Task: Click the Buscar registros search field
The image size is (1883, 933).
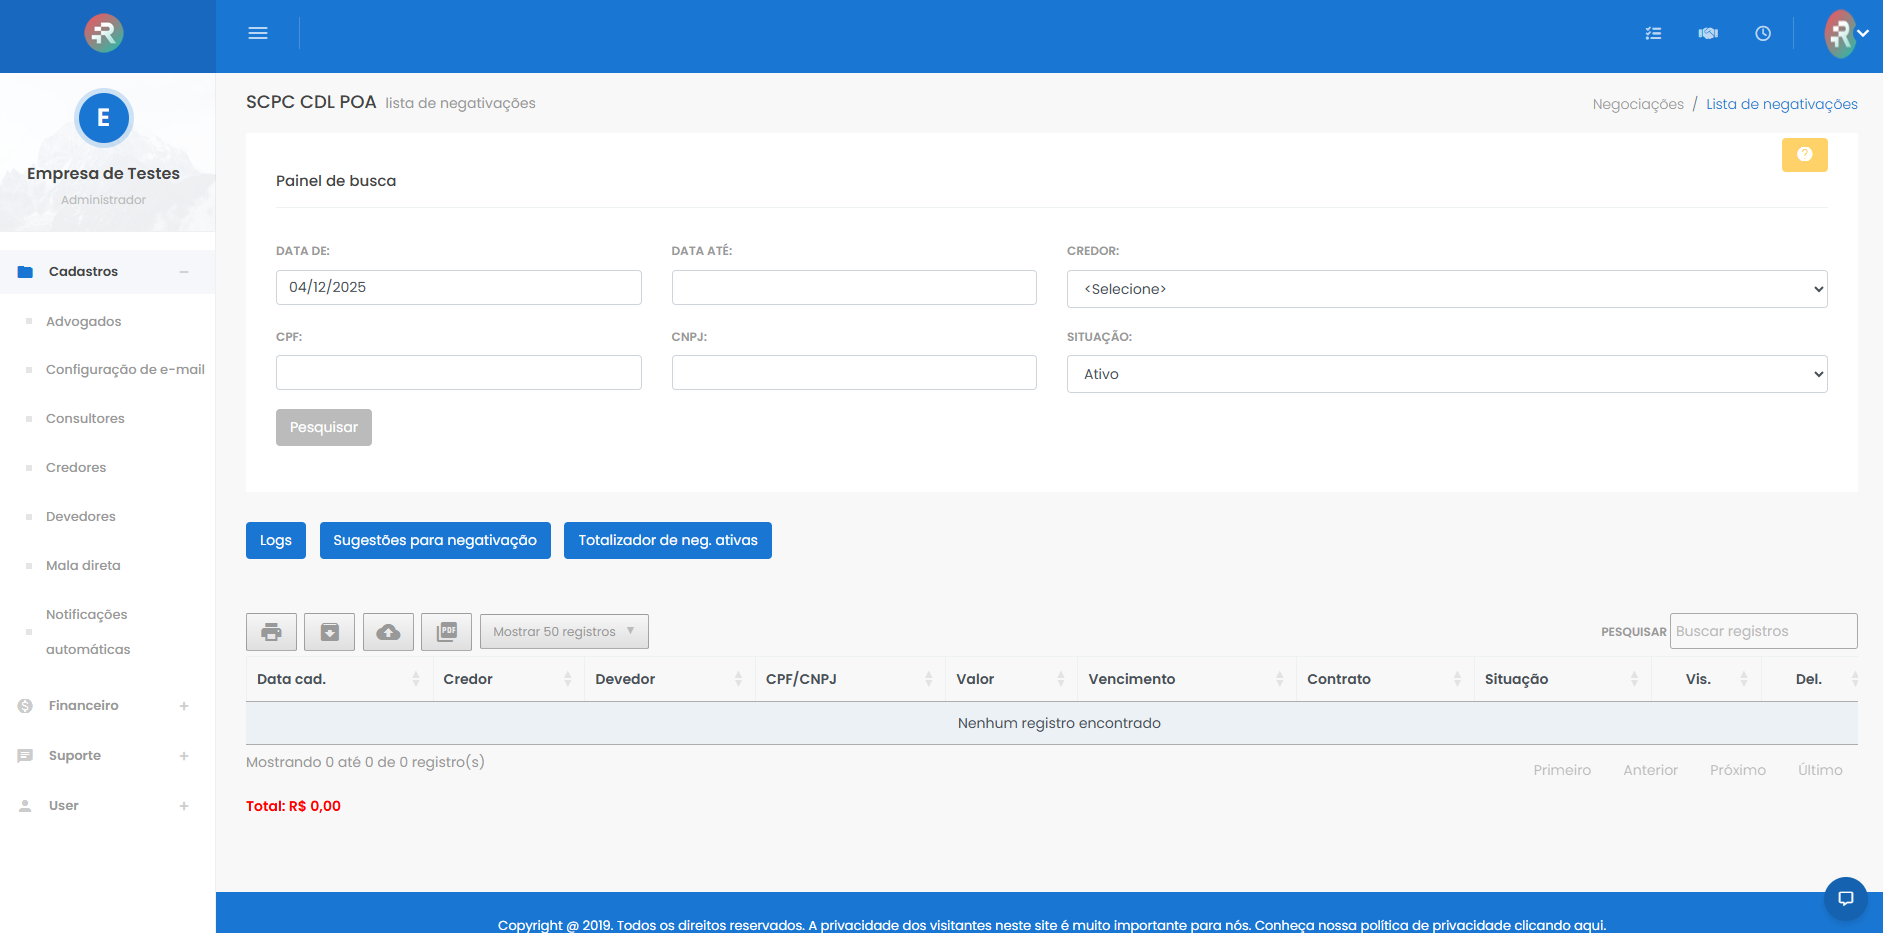Action: pos(1763,632)
